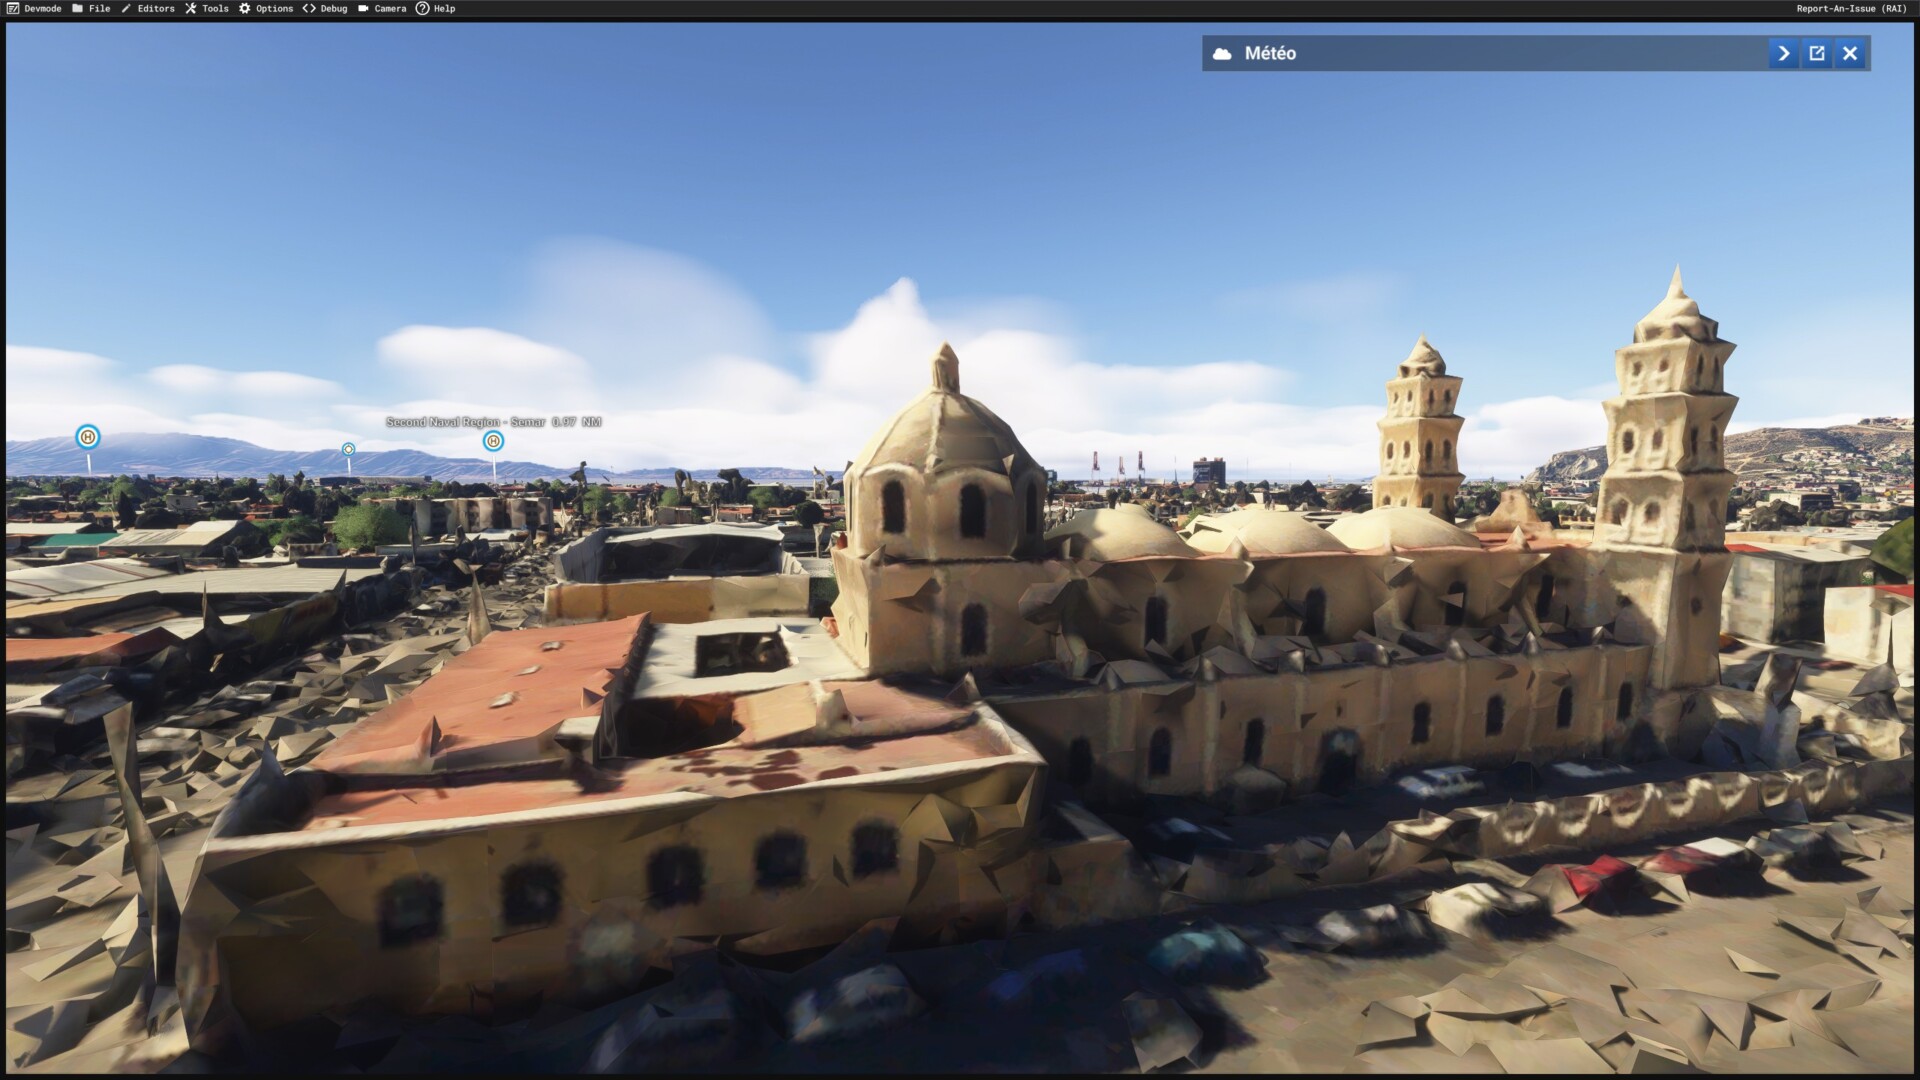
Task: Close the Météo panel
Action: [1850, 54]
